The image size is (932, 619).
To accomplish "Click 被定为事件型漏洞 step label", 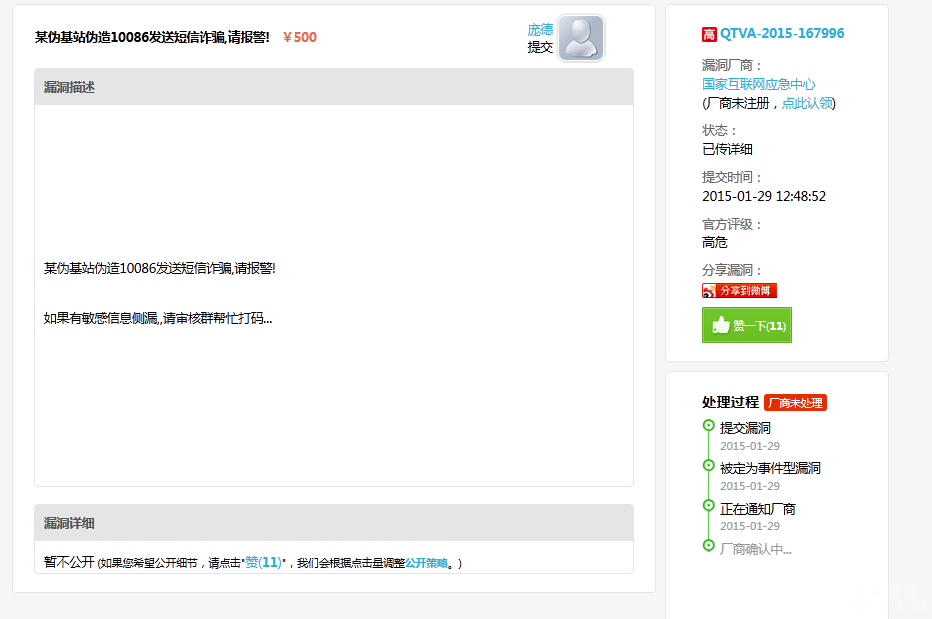I will (770, 469).
